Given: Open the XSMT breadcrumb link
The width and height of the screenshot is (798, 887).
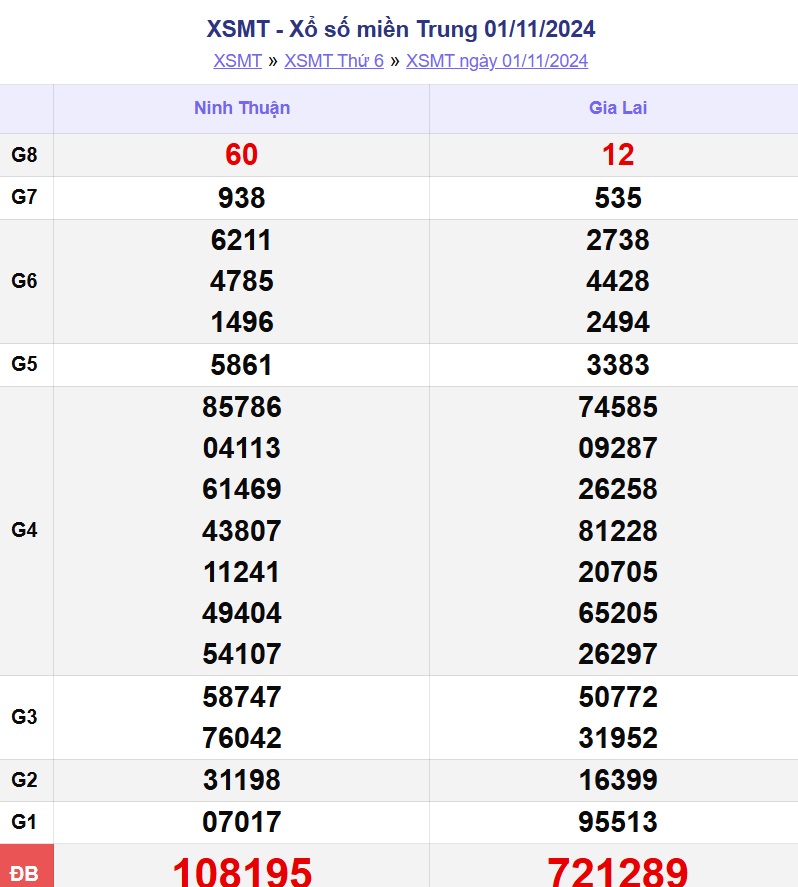Looking at the screenshot, I should 237,61.
